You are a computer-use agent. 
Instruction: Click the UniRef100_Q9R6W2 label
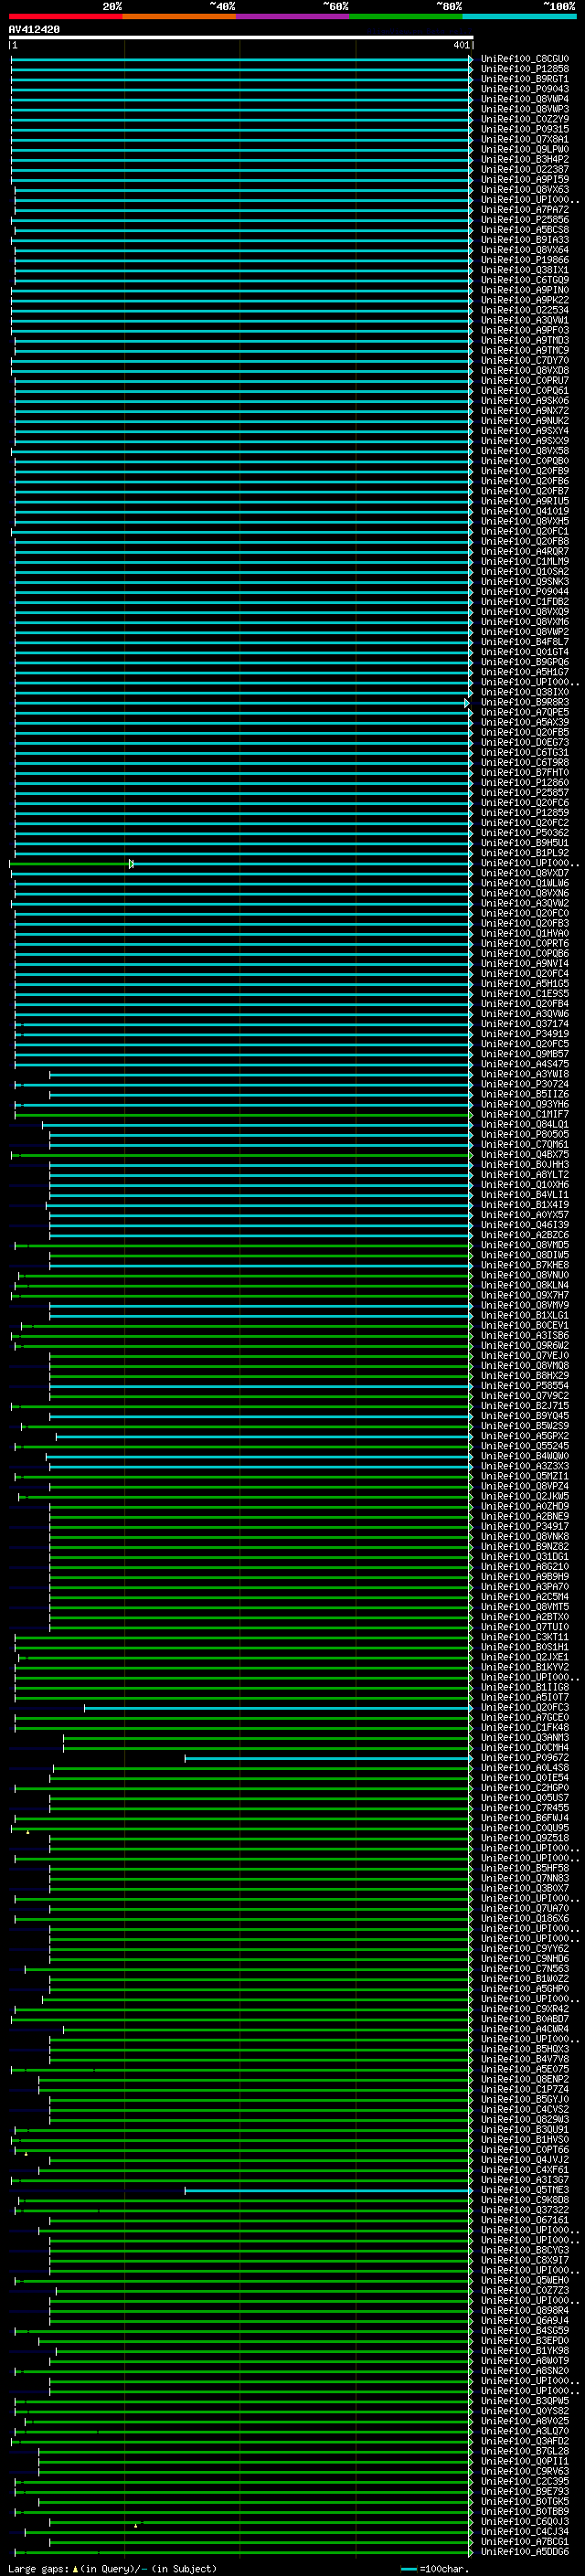tap(524, 1345)
